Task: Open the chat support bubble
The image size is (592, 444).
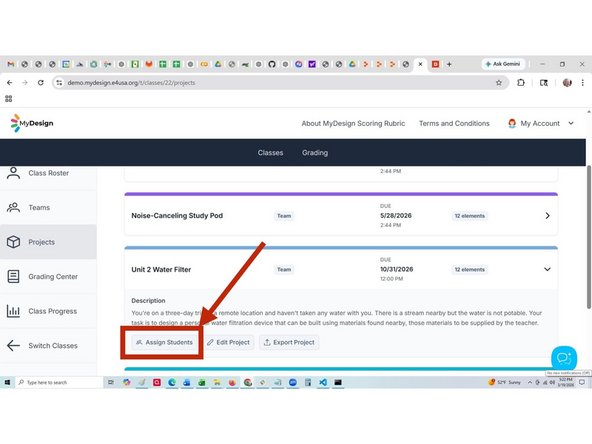Action: coord(564,358)
